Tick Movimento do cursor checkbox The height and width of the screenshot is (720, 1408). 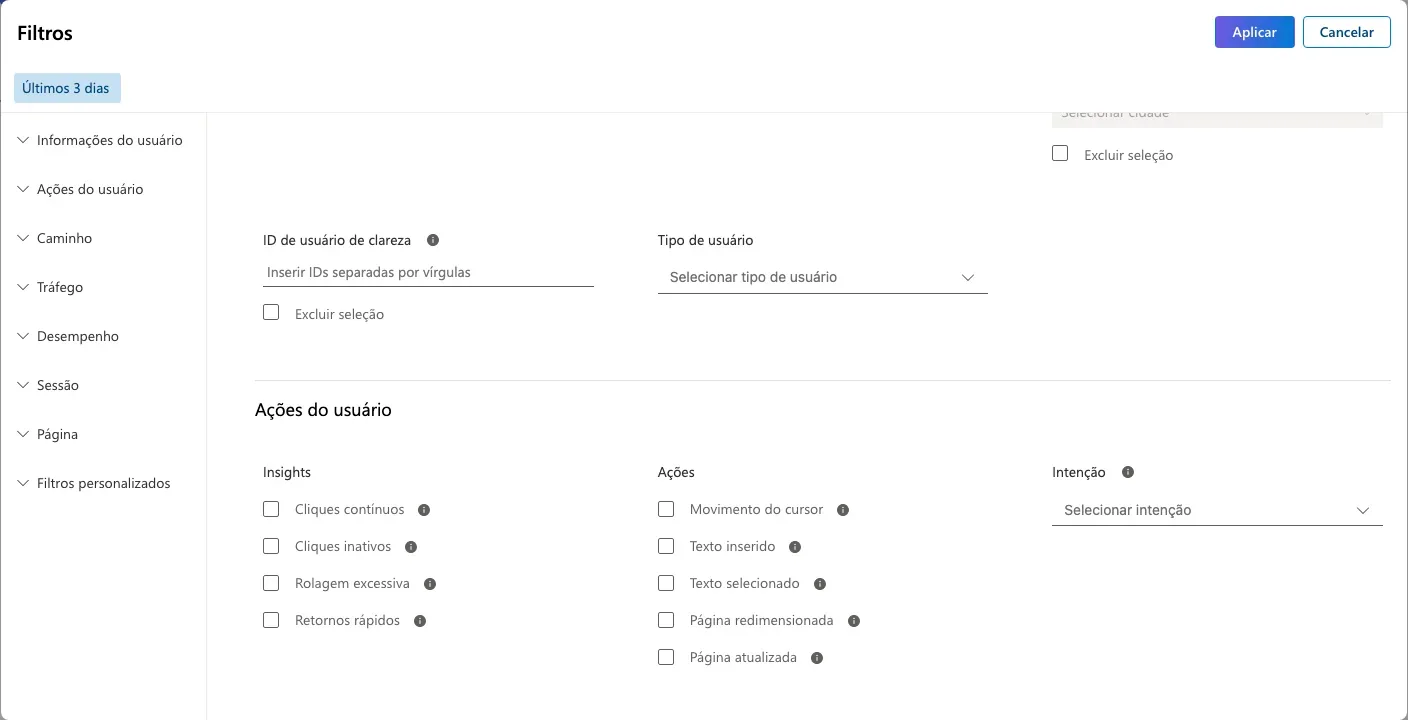tap(666, 509)
